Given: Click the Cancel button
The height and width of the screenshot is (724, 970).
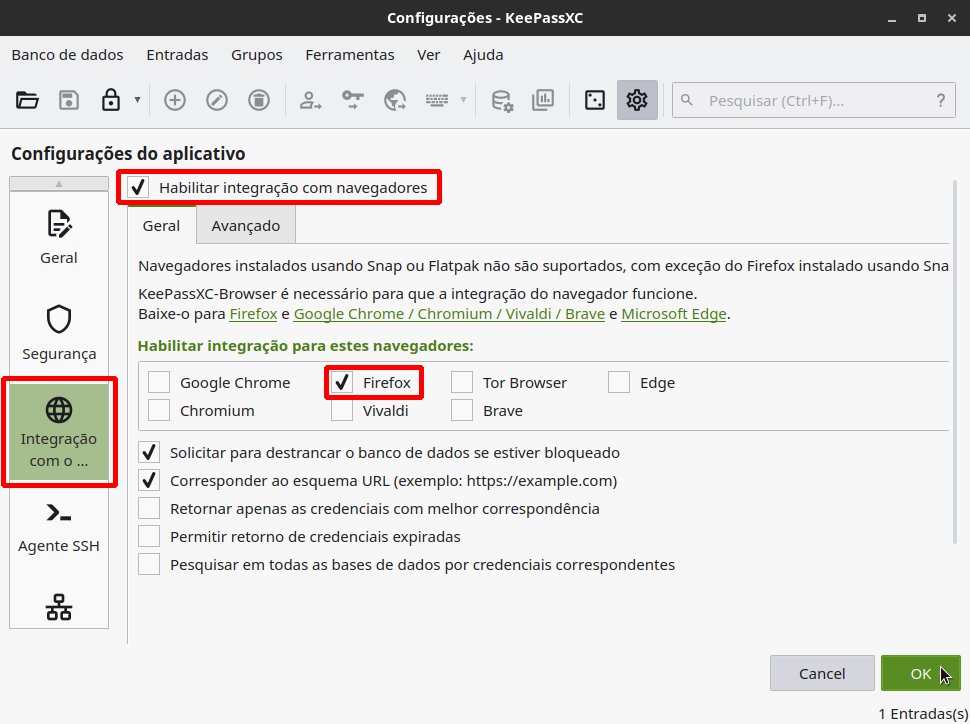Looking at the screenshot, I should [x=822, y=673].
